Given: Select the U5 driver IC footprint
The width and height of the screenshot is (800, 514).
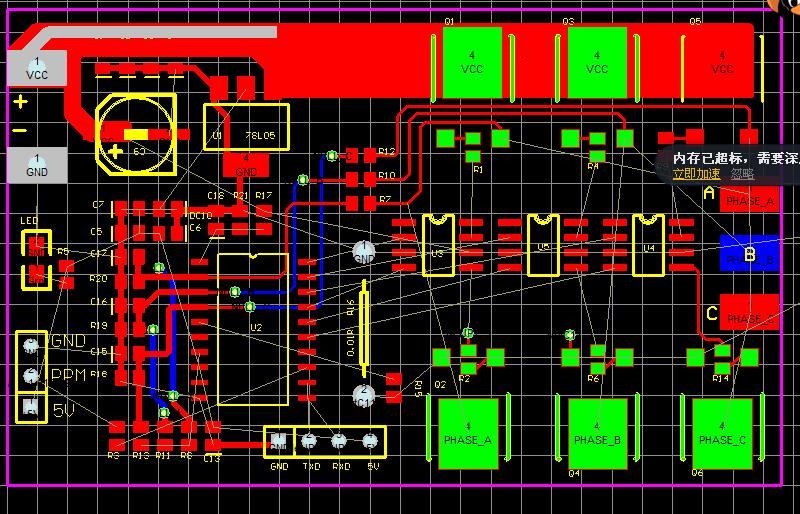Looking at the screenshot, I should point(543,246).
